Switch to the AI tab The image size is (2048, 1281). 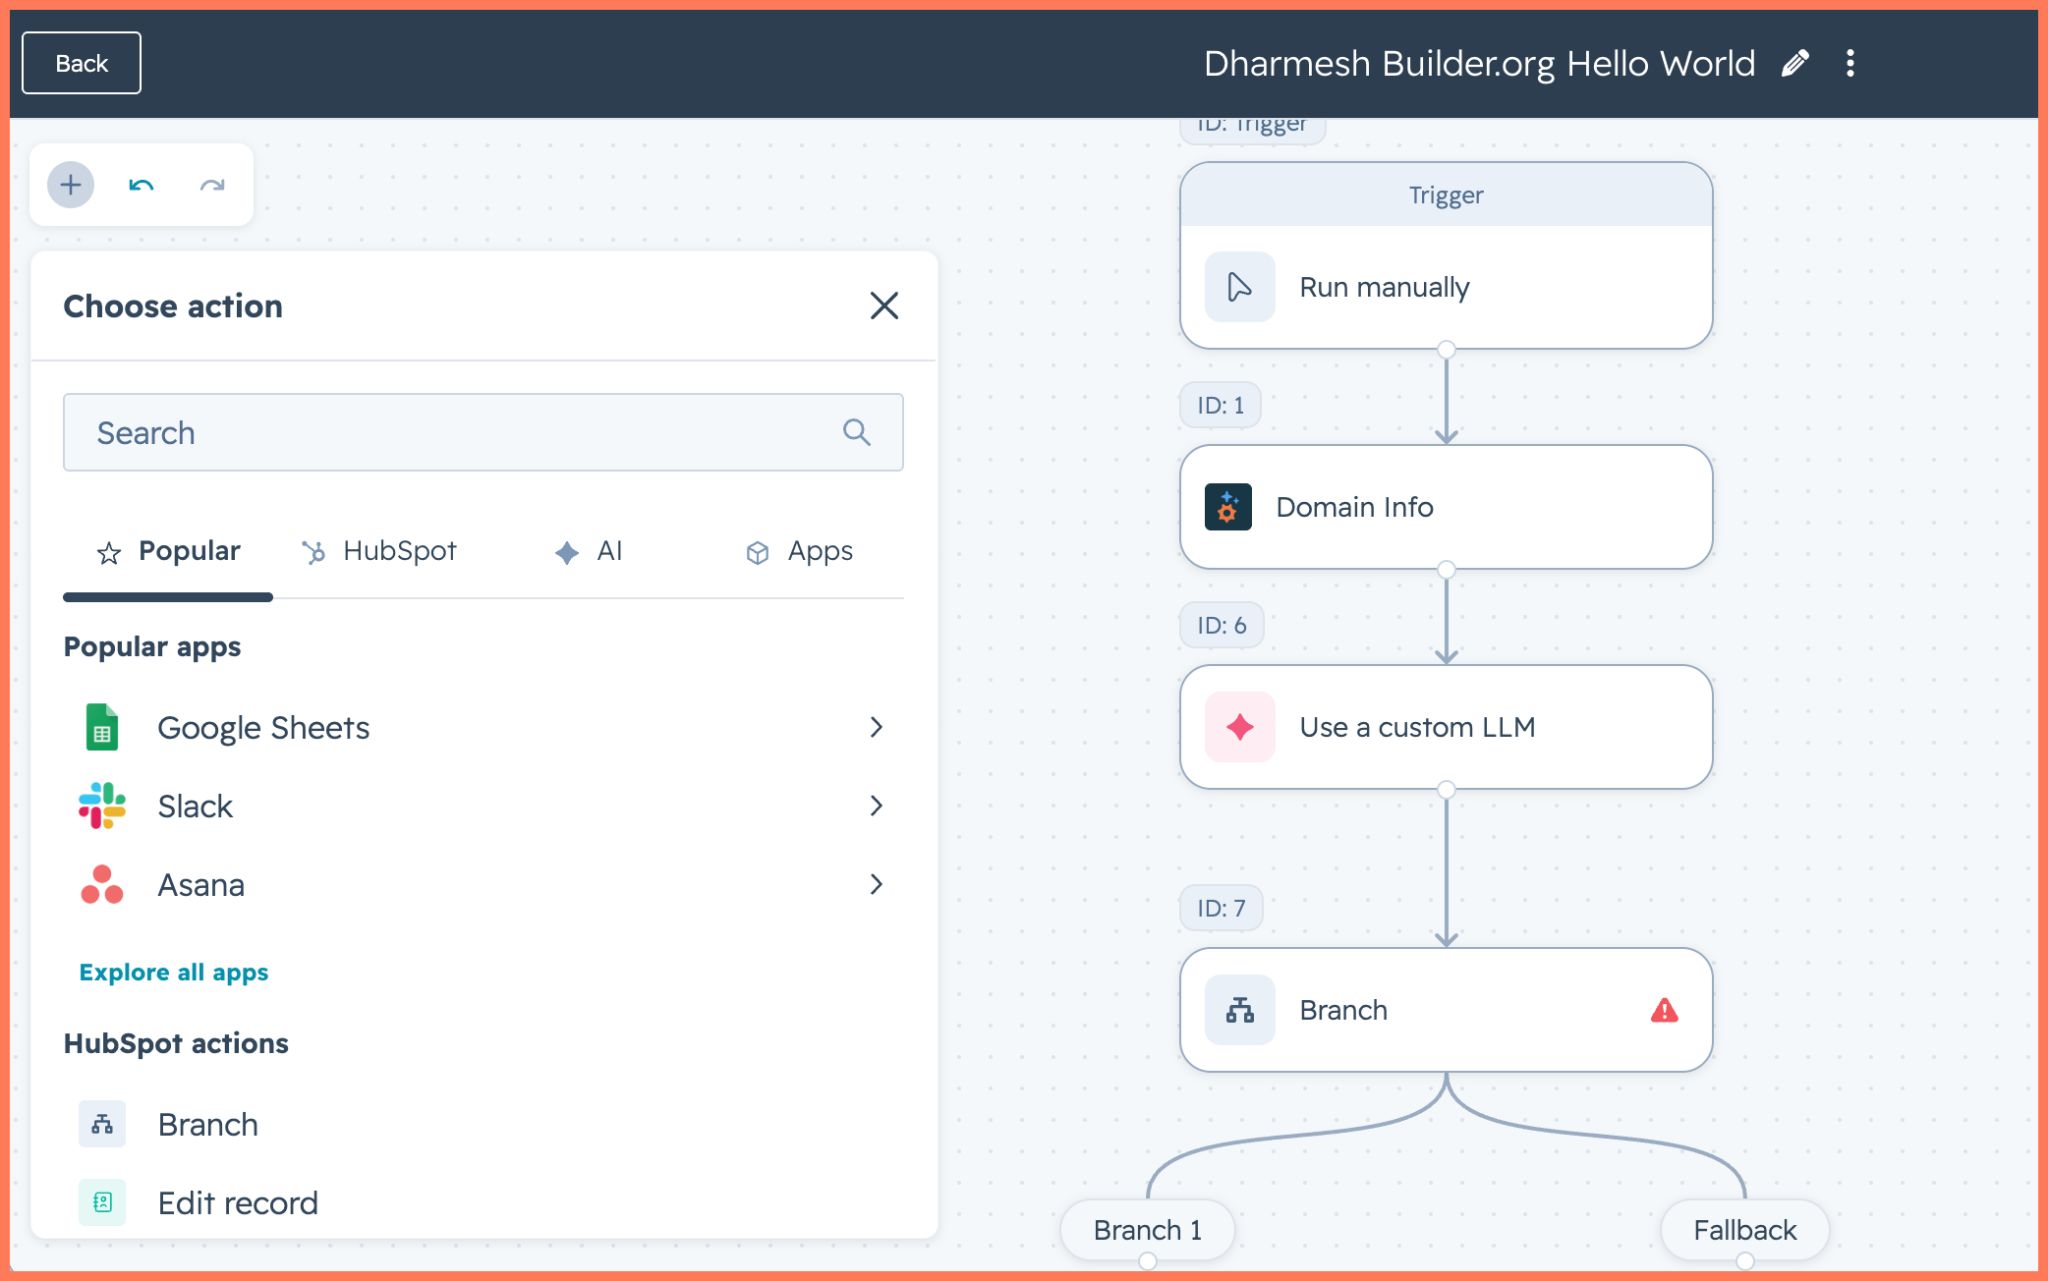pos(588,552)
